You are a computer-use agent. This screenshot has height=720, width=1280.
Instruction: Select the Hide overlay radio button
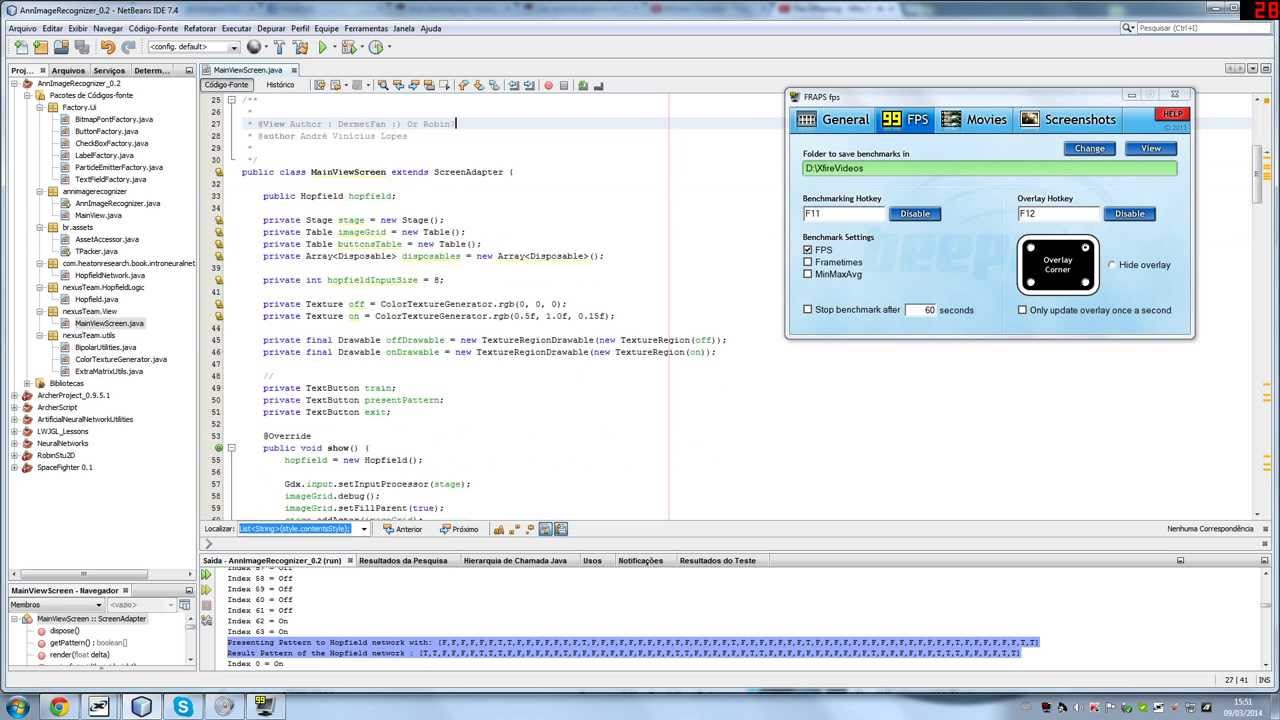[x=1112, y=265]
